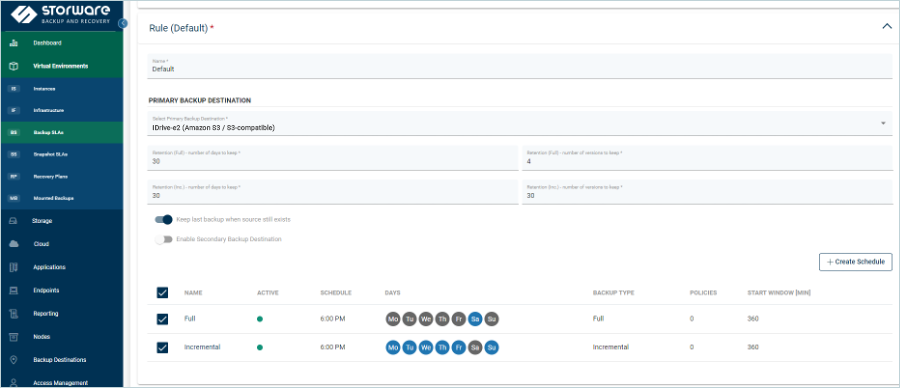Open Virtual Environments menu item
The image size is (900, 388).
pos(61,66)
